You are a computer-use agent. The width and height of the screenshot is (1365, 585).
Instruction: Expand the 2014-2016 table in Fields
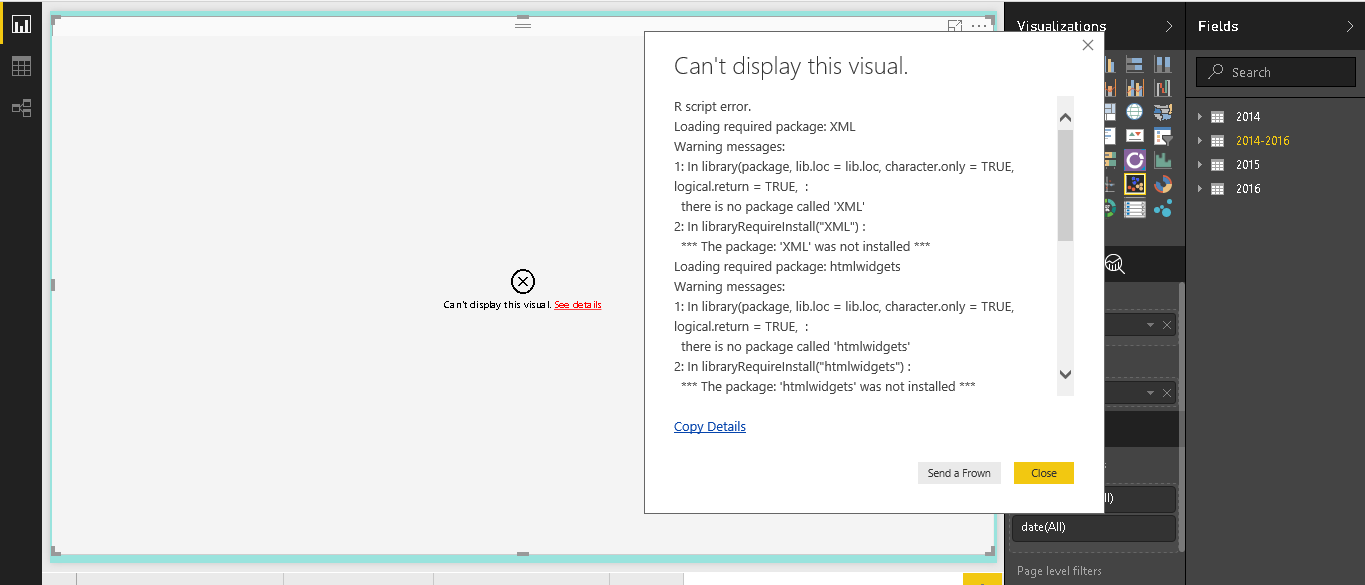(x=1200, y=140)
